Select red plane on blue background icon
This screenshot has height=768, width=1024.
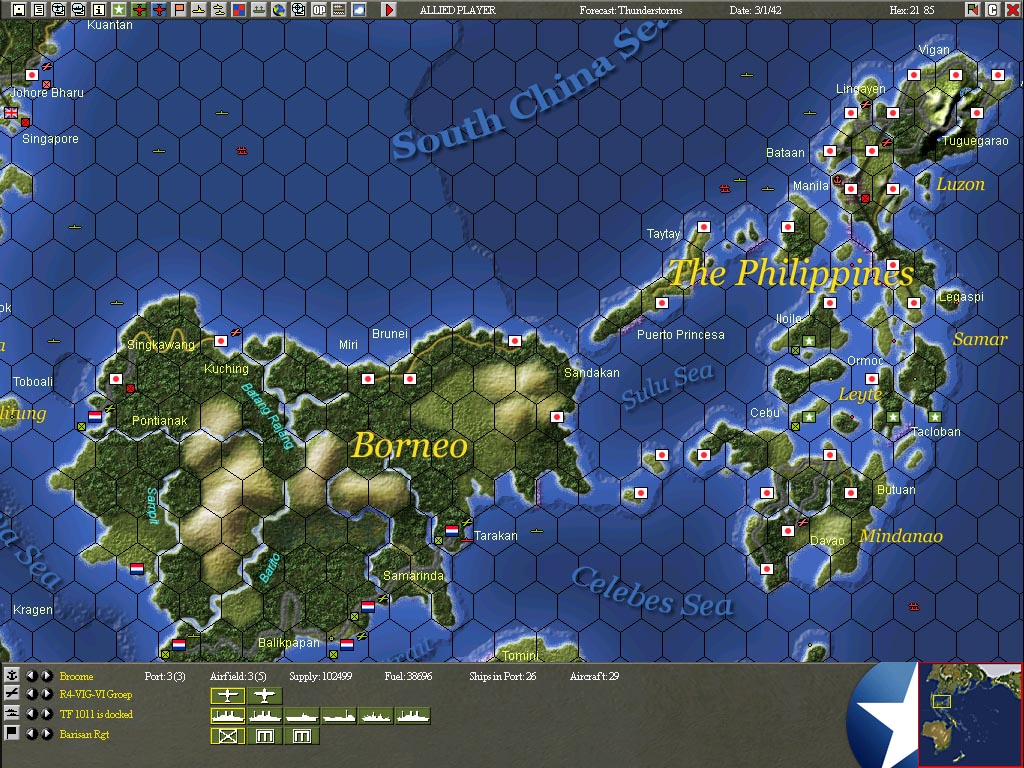(159, 9)
